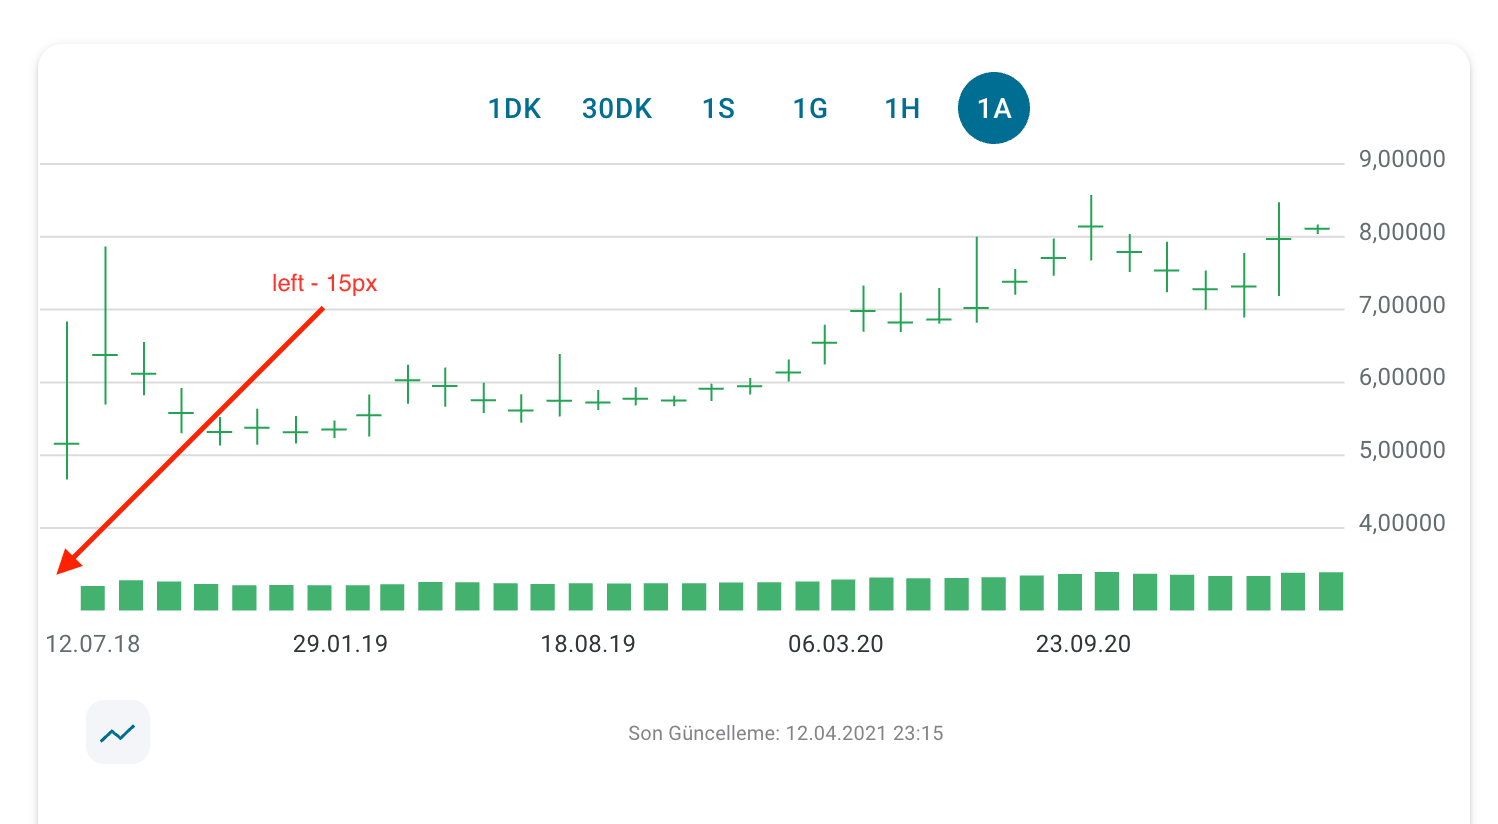
Task: Switch to the 30DK timeframe
Action: click(617, 108)
